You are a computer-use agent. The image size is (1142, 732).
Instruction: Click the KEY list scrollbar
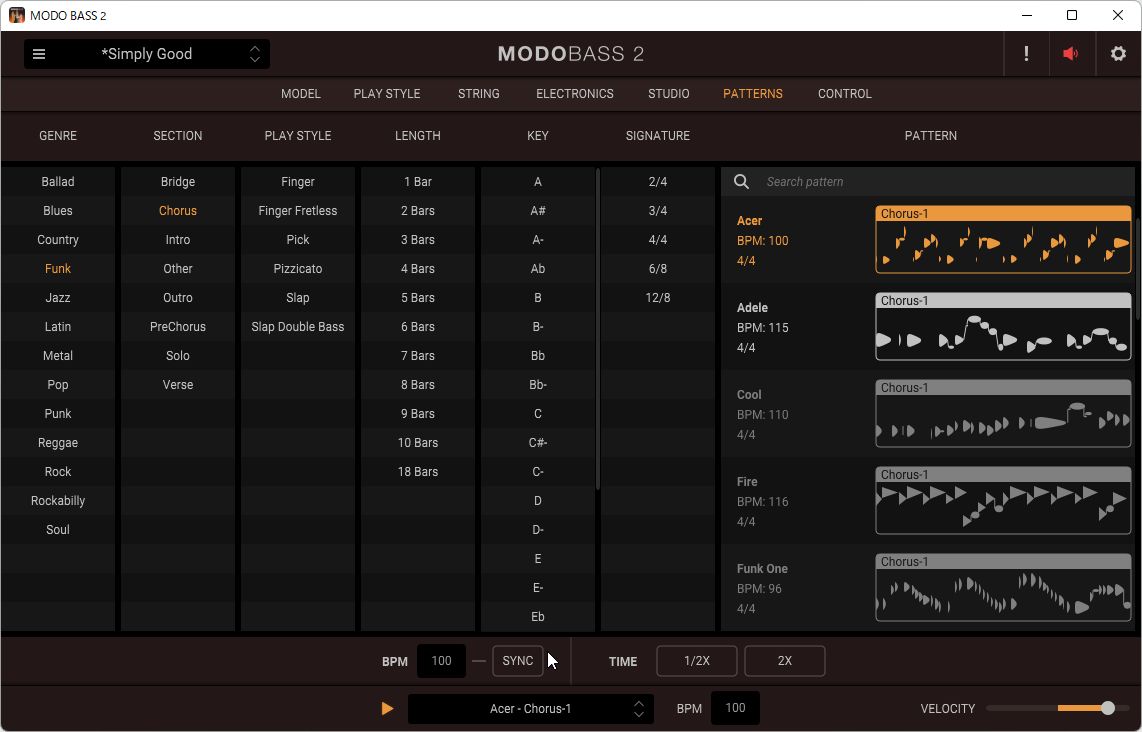pos(598,329)
